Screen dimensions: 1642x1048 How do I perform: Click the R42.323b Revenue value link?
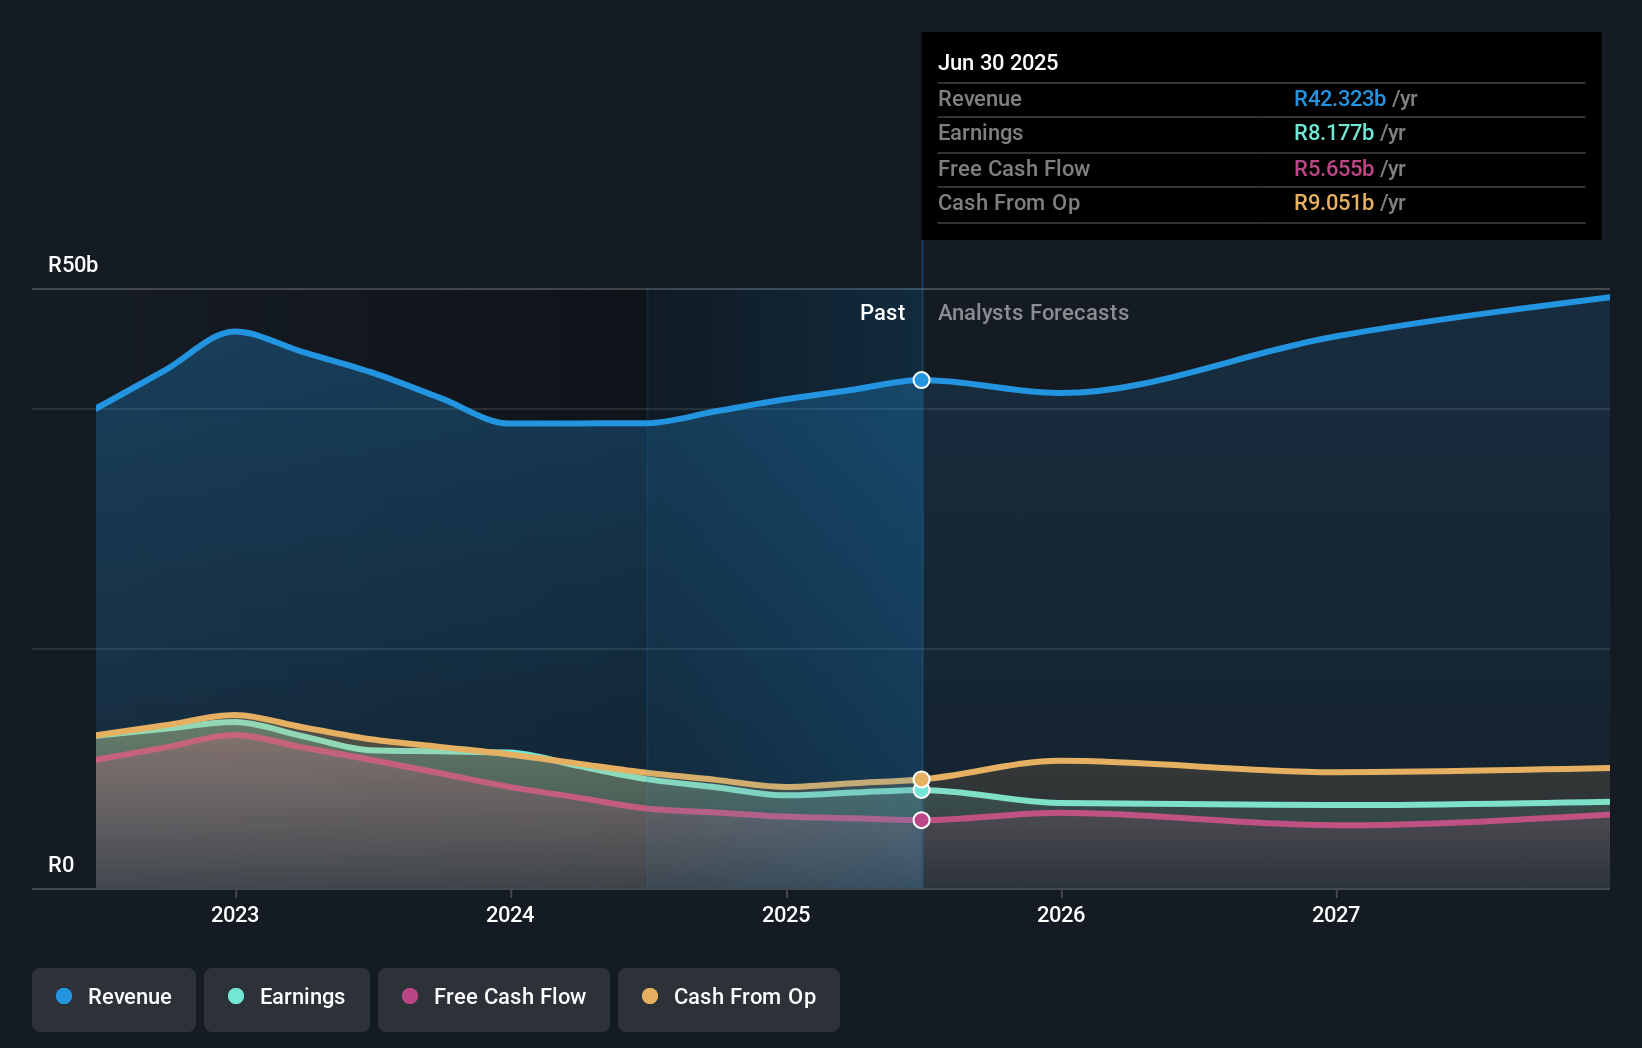[1340, 99]
